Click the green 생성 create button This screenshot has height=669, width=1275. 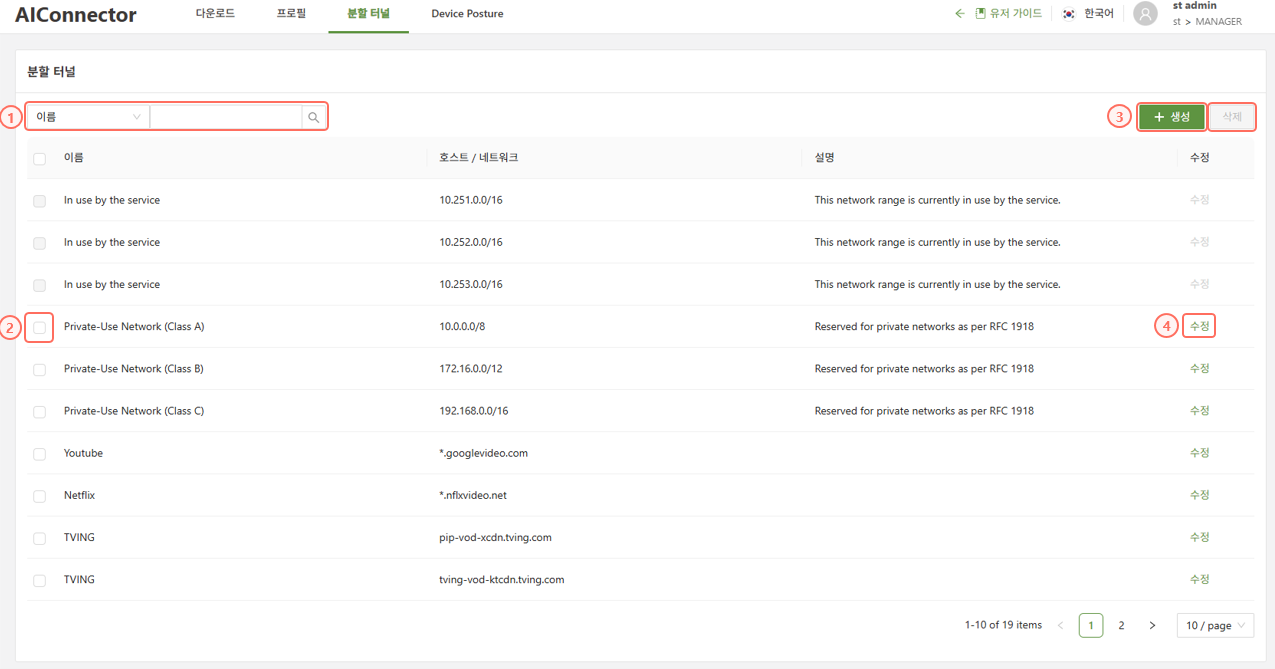coord(1171,117)
